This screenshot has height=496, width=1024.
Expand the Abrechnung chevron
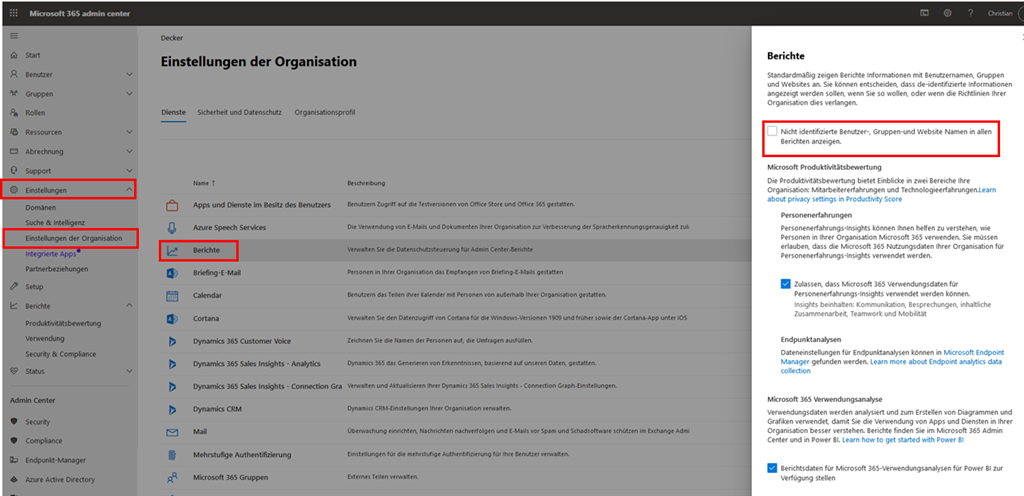tap(129, 151)
